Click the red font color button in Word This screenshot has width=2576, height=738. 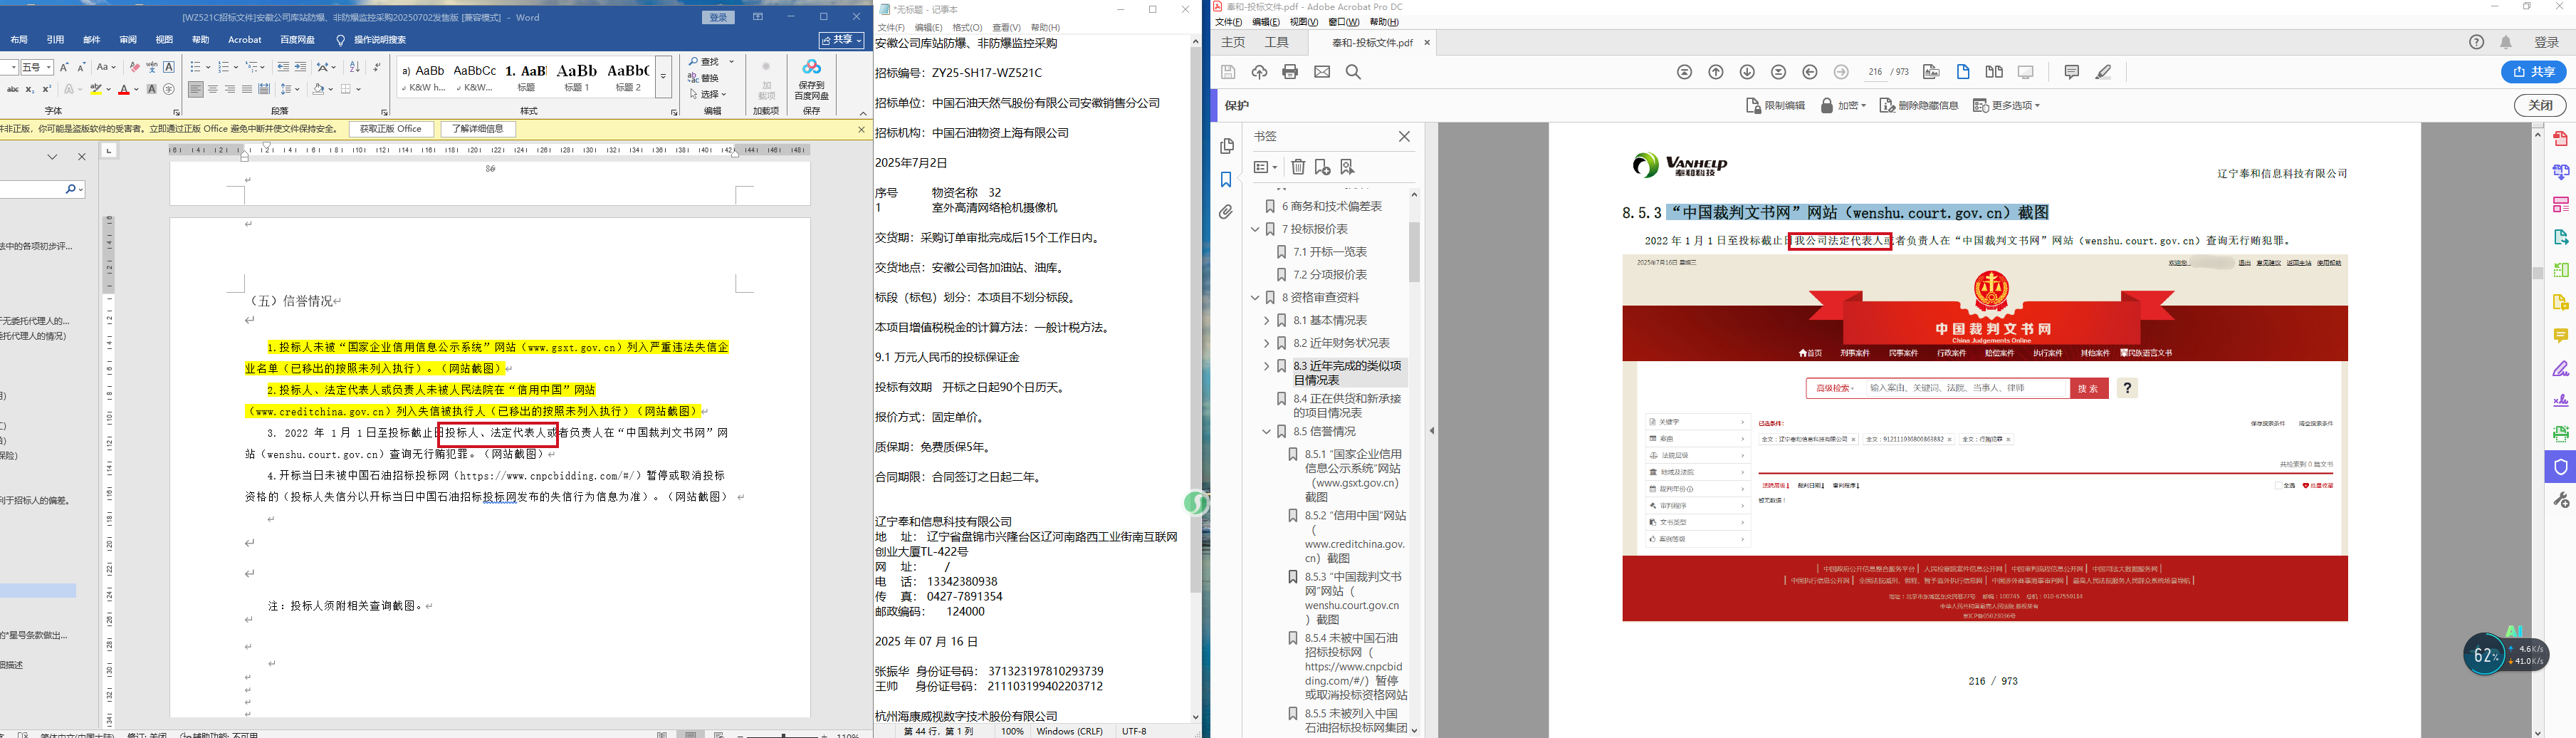[x=124, y=89]
